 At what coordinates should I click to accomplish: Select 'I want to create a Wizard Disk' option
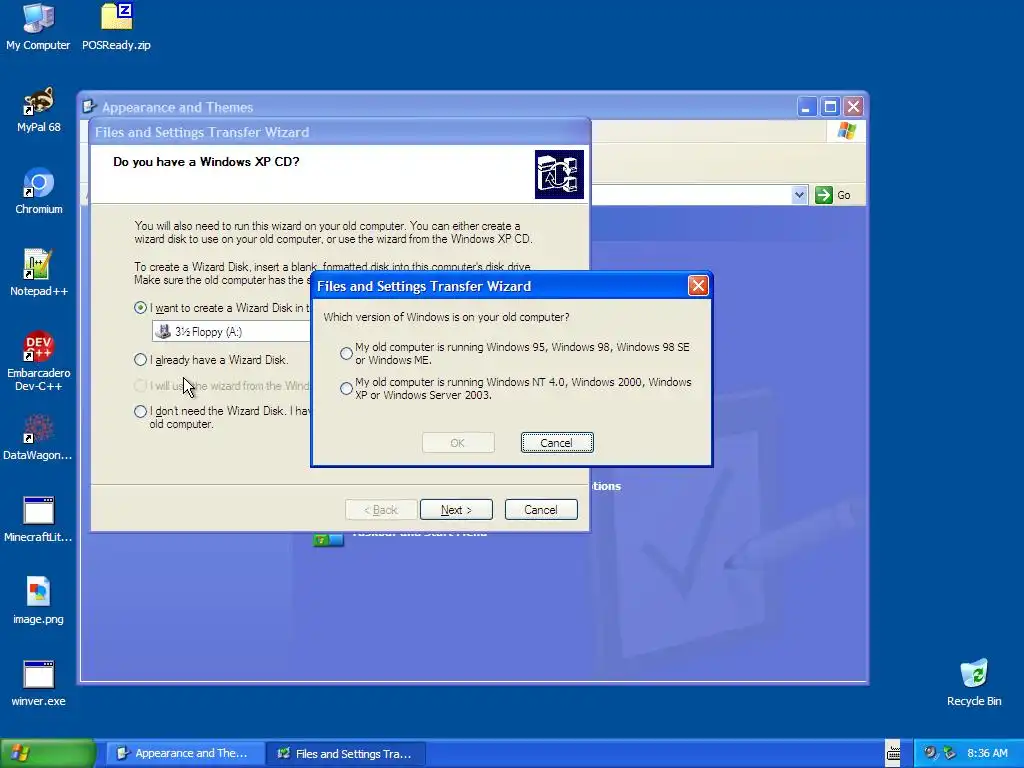(x=140, y=308)
